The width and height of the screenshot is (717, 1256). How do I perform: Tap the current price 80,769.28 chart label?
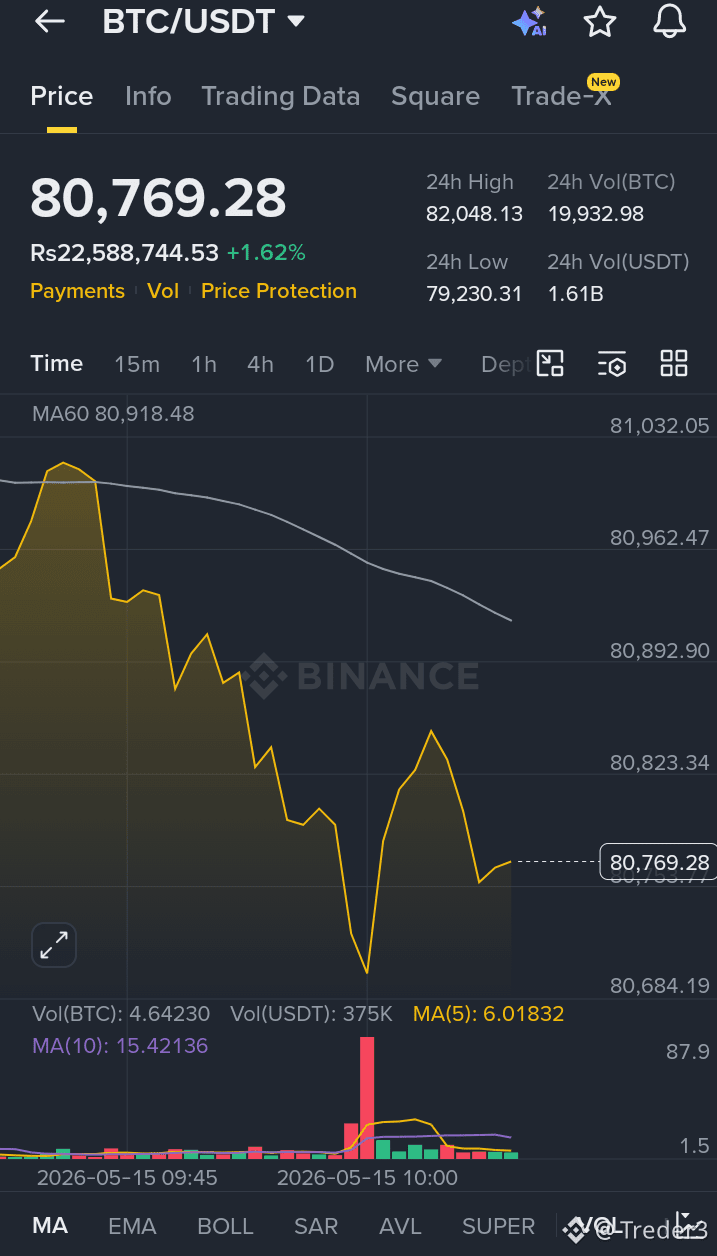click(659, 862)
